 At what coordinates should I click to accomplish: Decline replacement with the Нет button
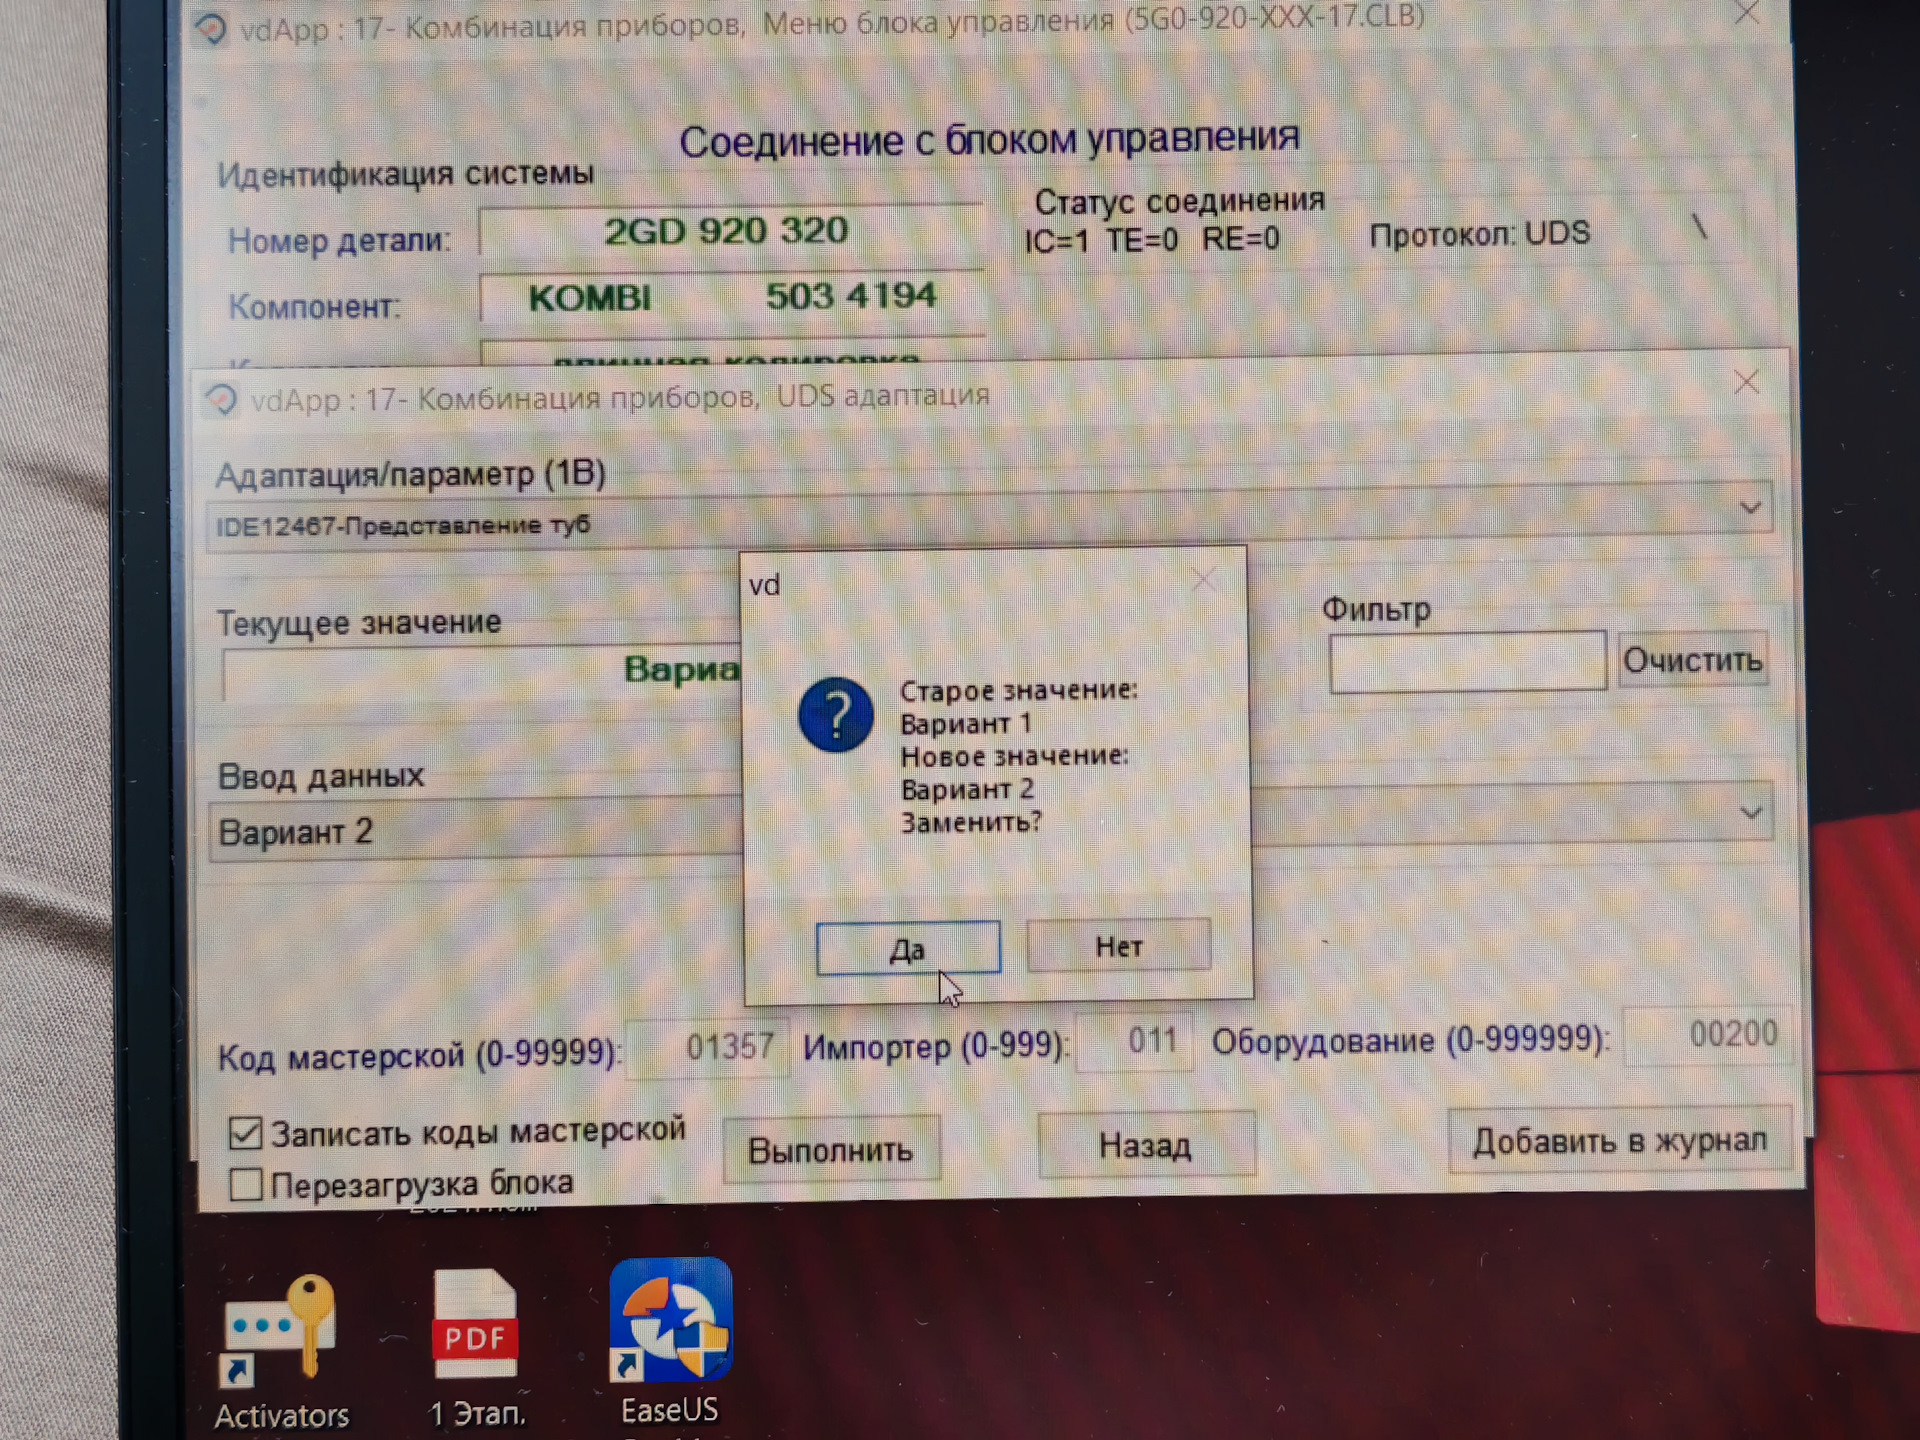tap(1118, 945)
